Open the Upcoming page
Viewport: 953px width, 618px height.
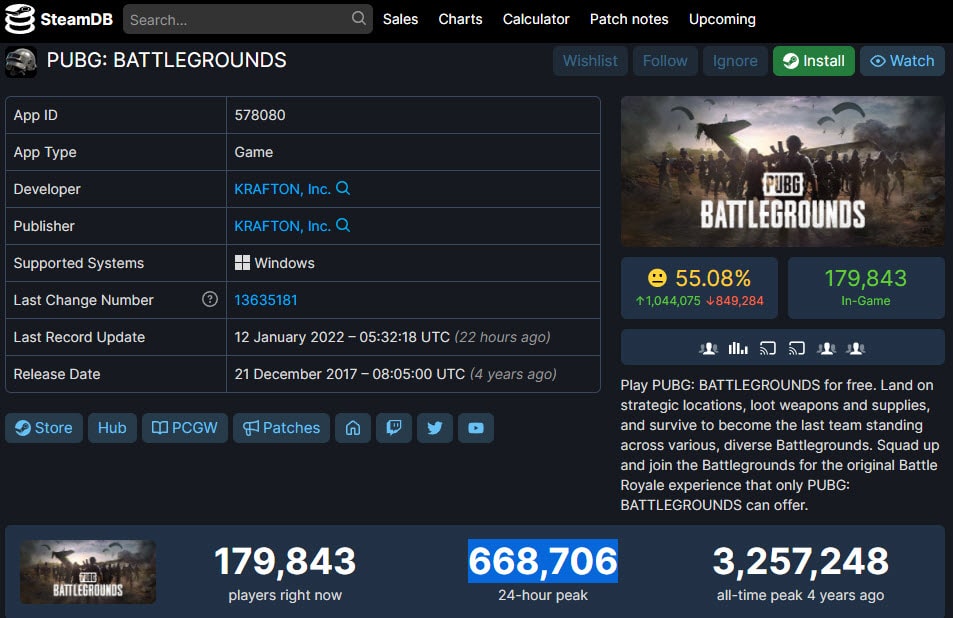coord(722,19)
